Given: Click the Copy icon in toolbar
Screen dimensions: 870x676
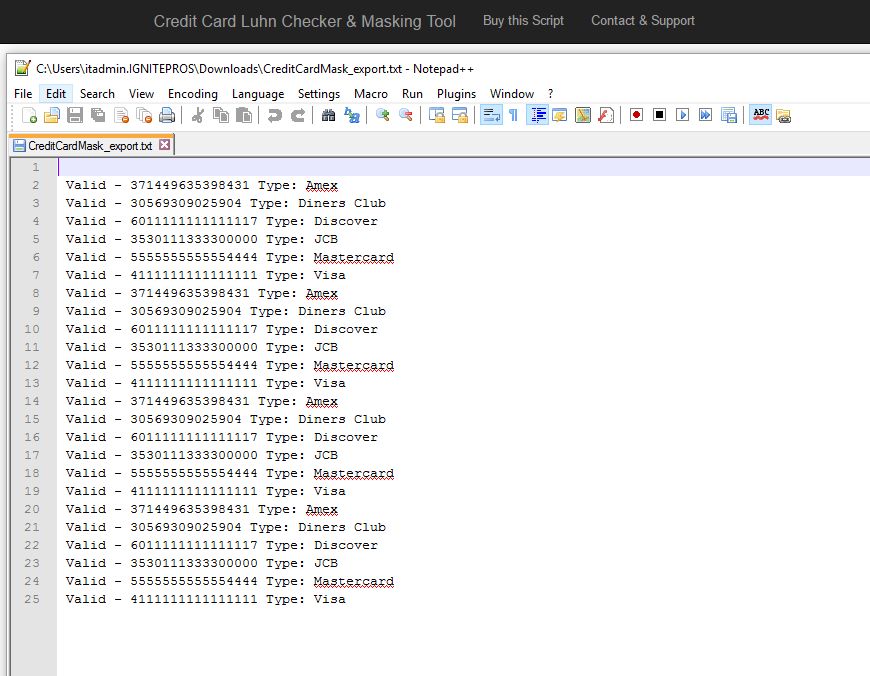Looking at the screenshot, I should coord(221,115).
